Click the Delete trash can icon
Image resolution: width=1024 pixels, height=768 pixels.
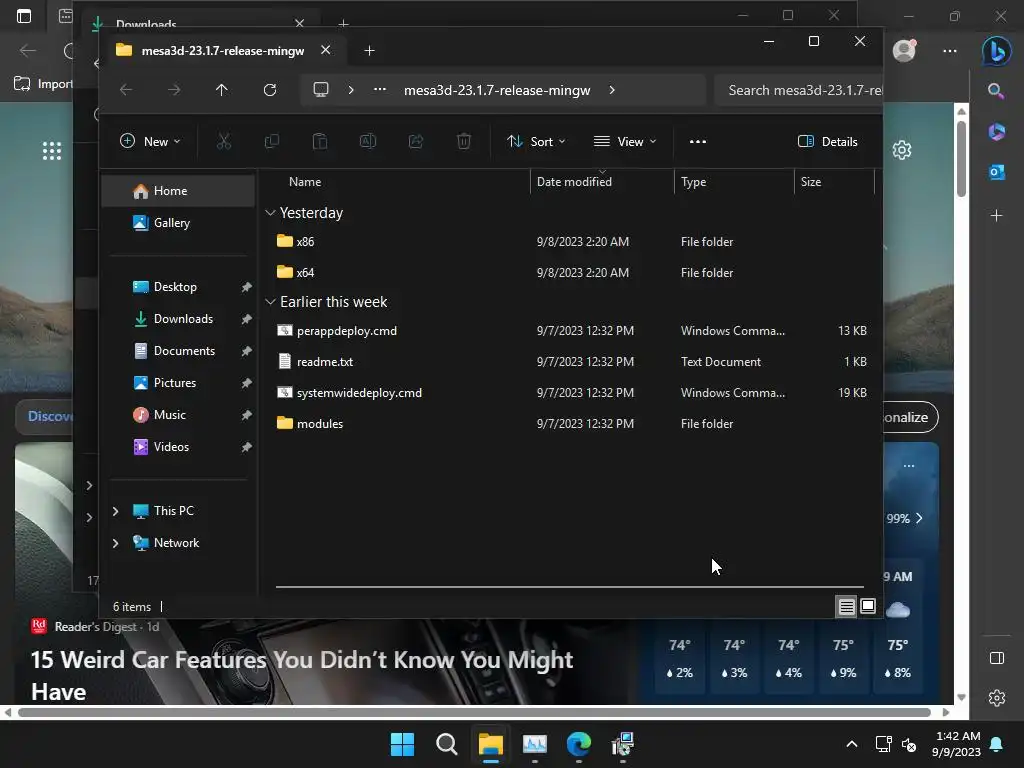pyautogui.click(x=464, y=141)
